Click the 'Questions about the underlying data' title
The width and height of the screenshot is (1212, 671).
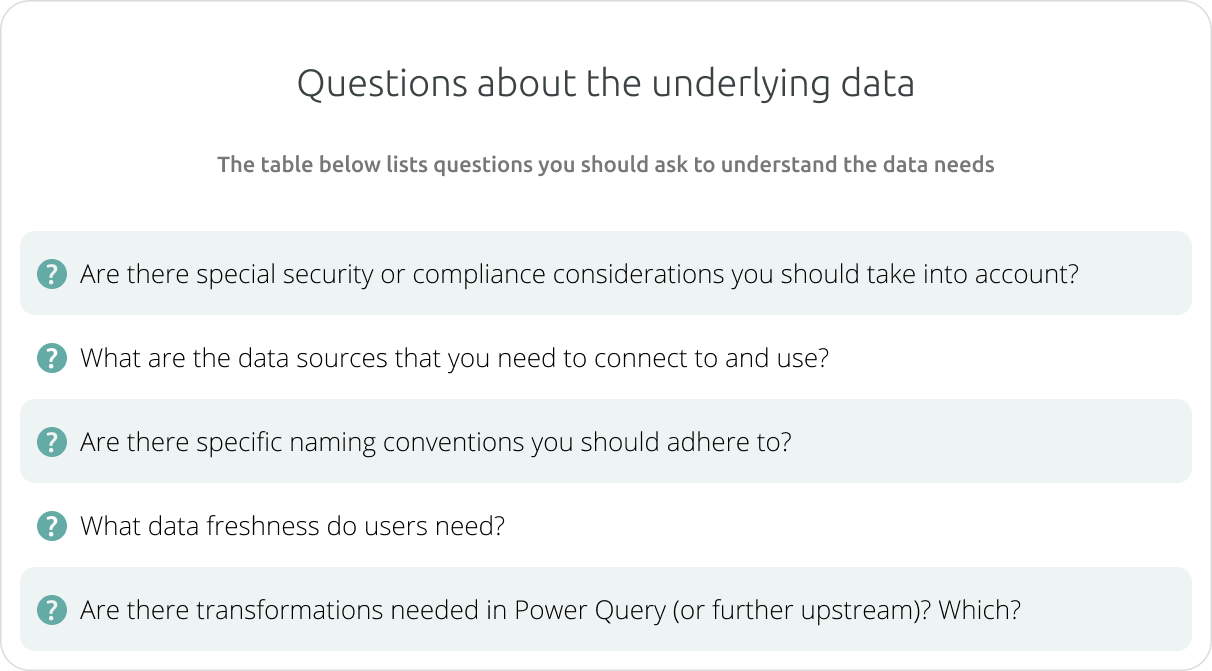tap(606, 84)
